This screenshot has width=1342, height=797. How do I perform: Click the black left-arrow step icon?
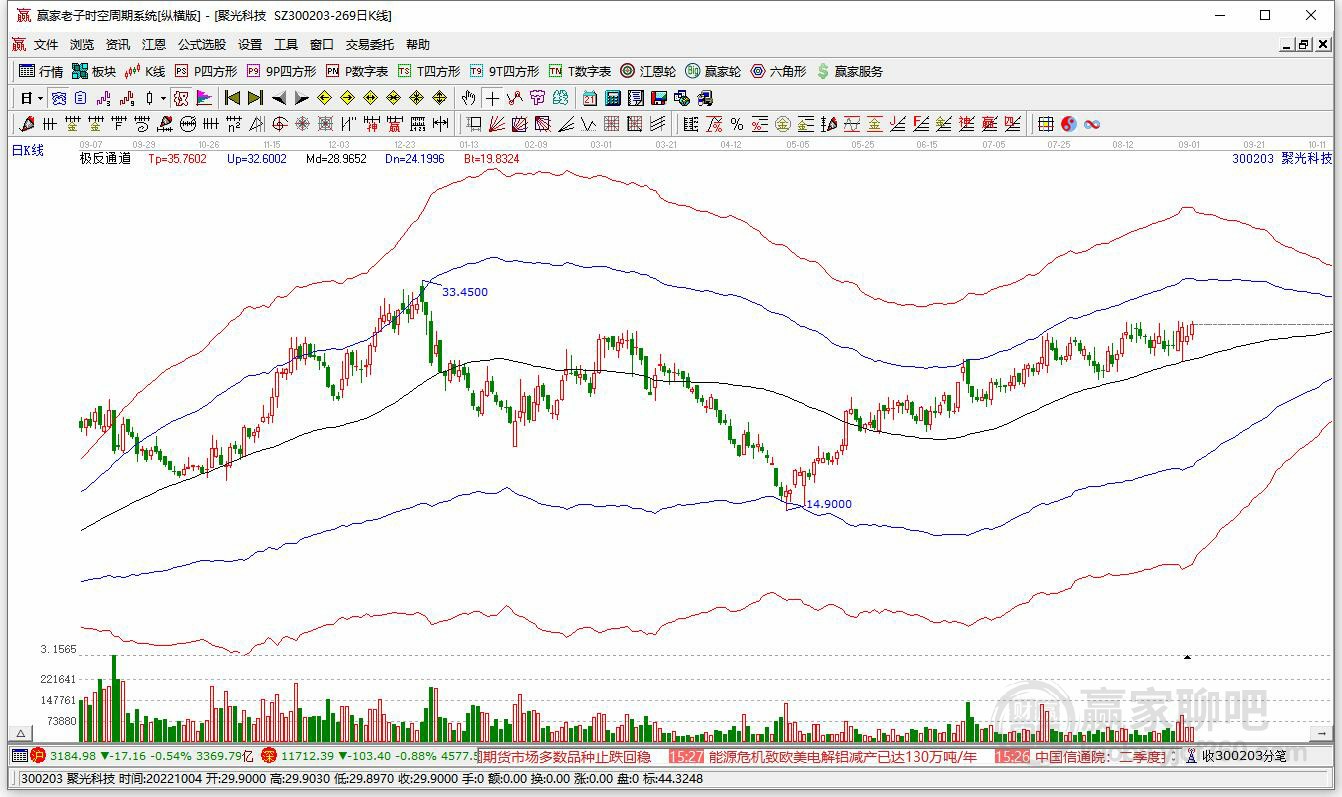coord(279,98)
